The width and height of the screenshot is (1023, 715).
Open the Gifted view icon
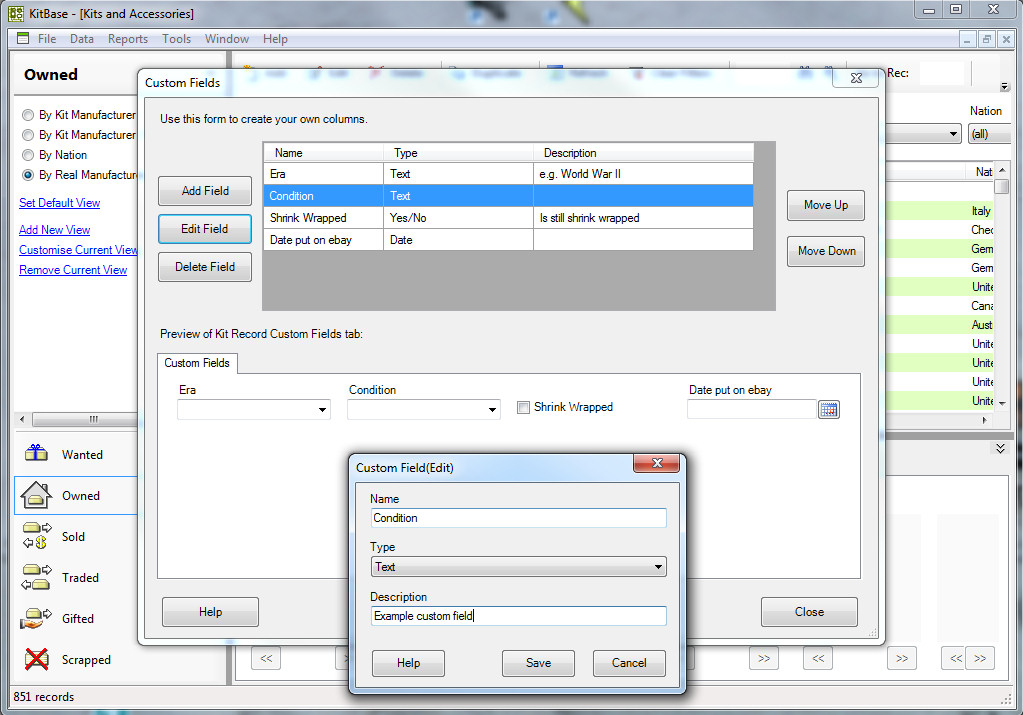[36, 618]
